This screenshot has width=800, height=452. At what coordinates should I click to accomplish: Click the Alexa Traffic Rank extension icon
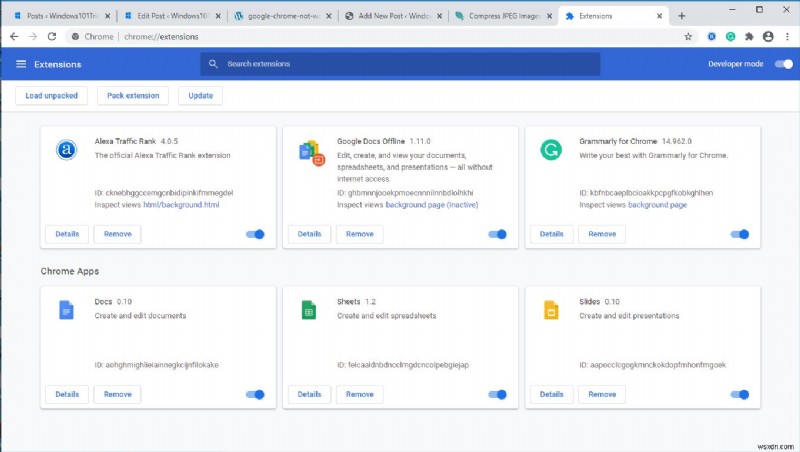coord(66,151)
